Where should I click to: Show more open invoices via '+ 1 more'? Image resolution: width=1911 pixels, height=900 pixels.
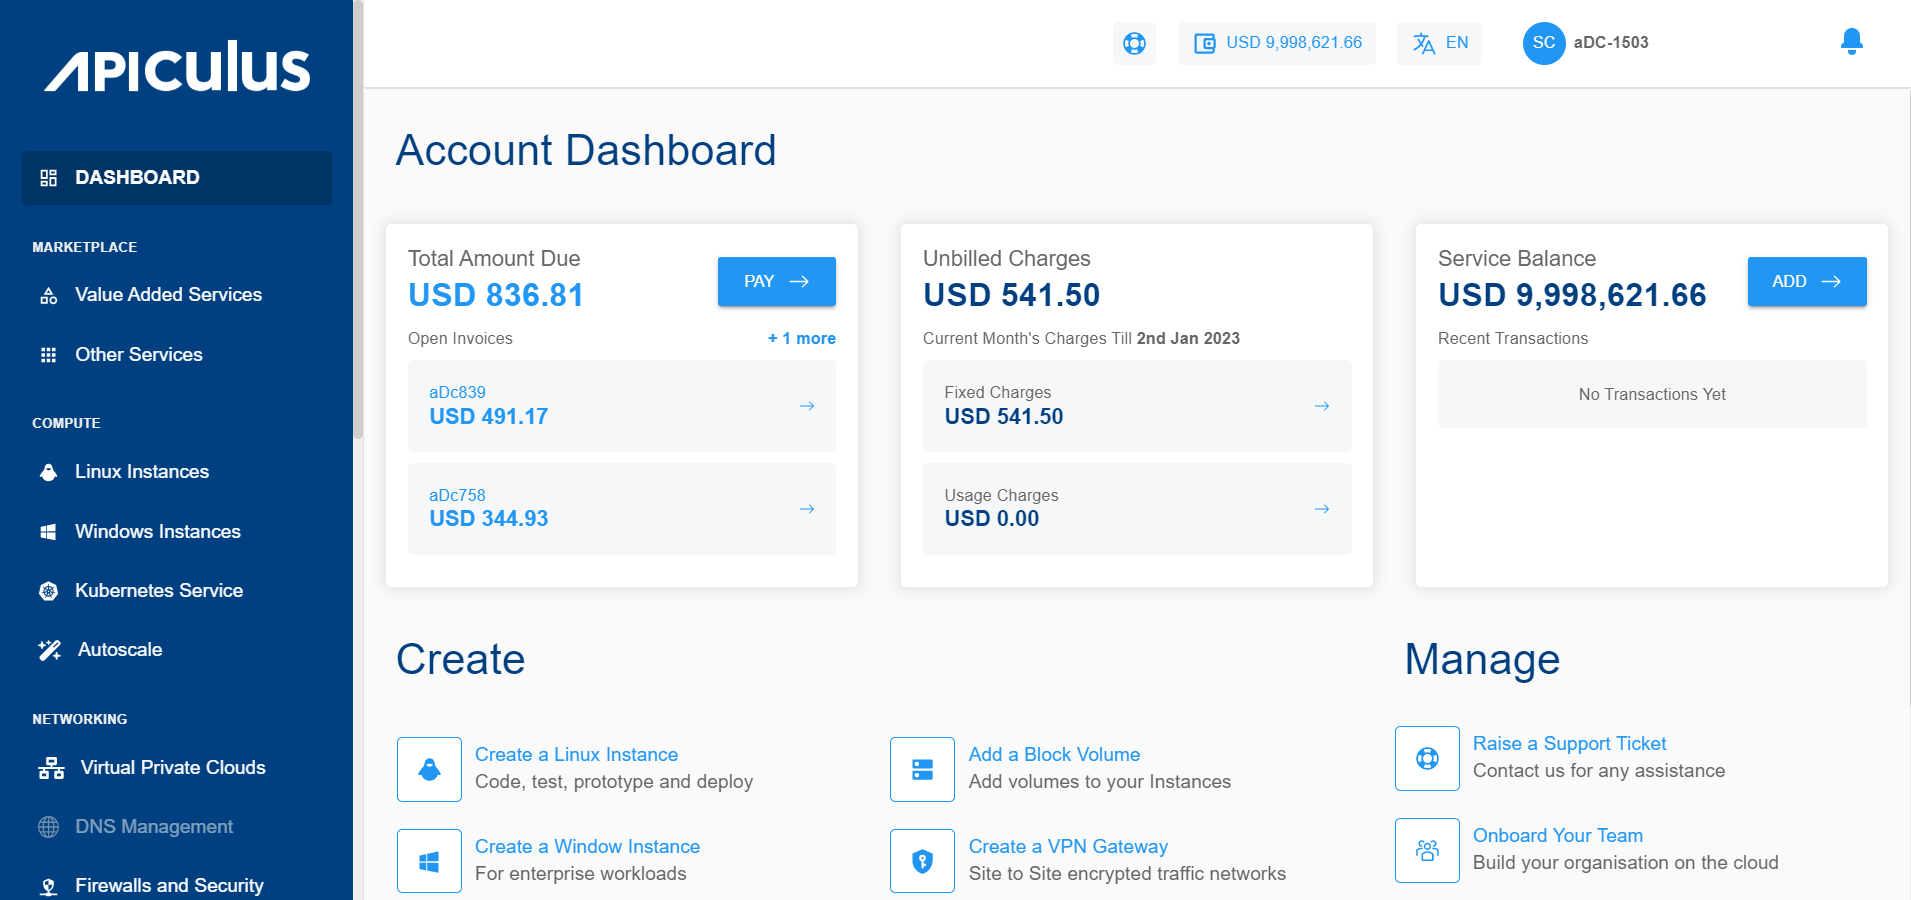(802, 339)
